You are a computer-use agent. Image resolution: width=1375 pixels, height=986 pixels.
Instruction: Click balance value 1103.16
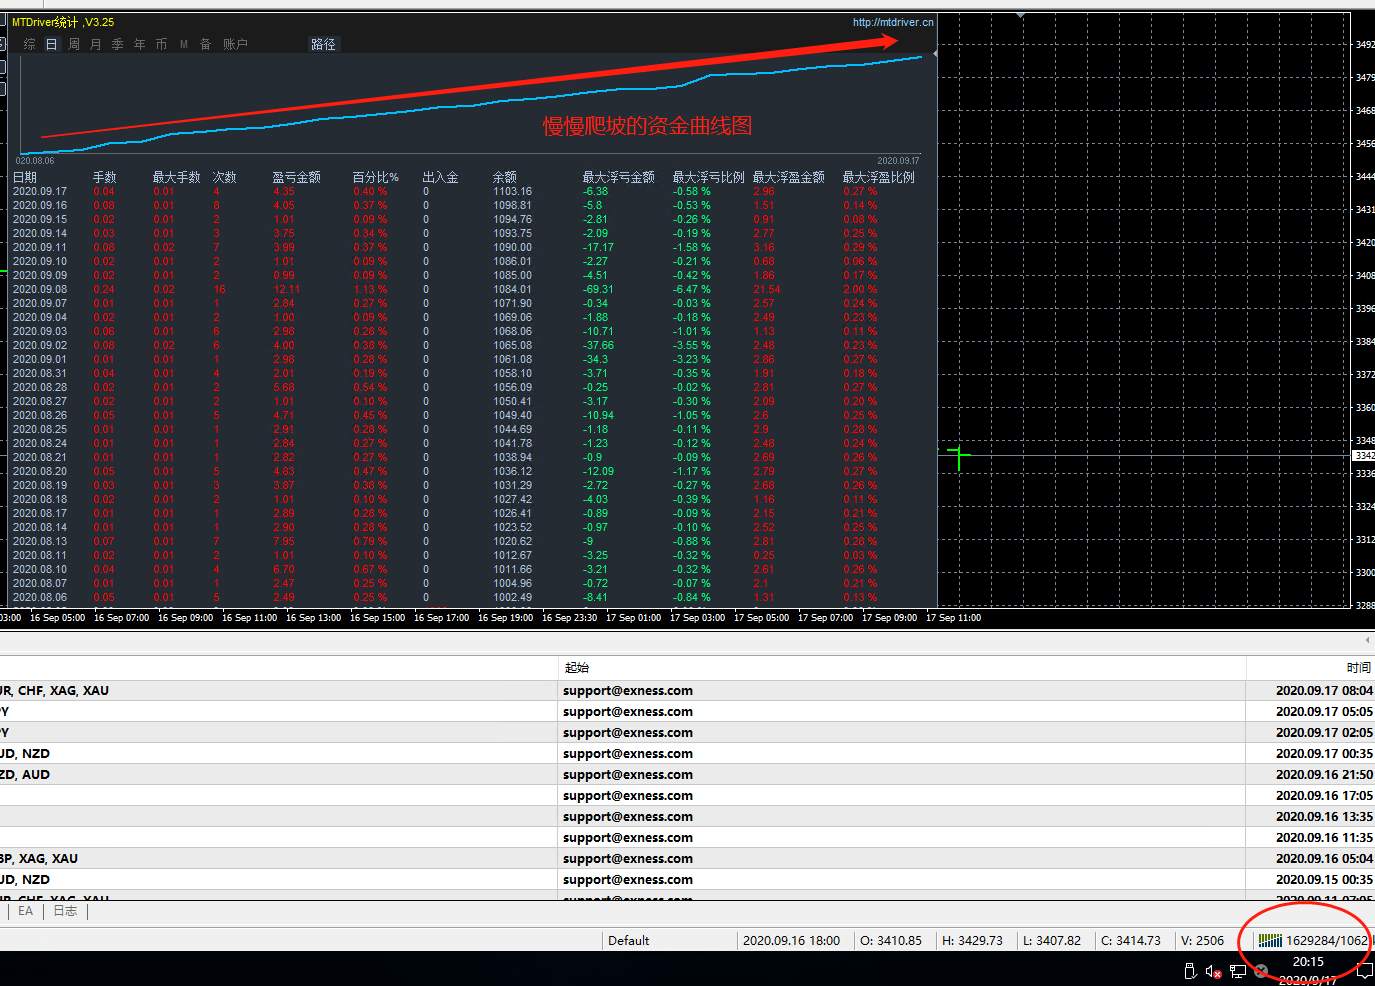[x=512, y=191]
